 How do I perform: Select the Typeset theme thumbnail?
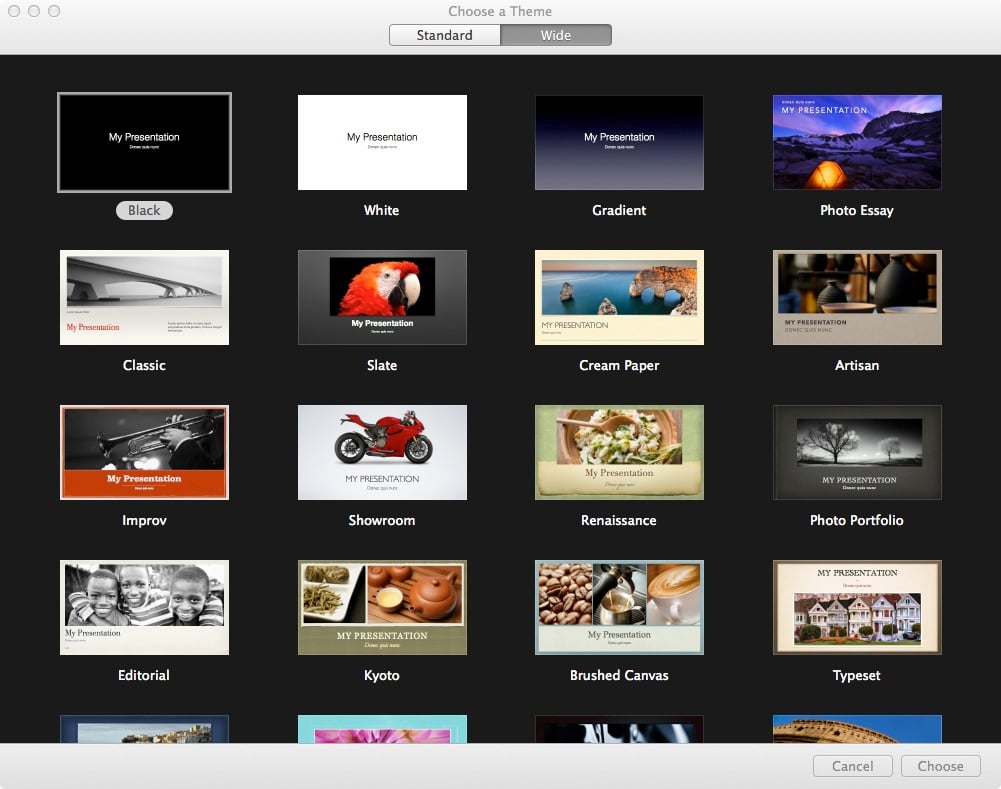pyautogui.click(x=857, y=608)
